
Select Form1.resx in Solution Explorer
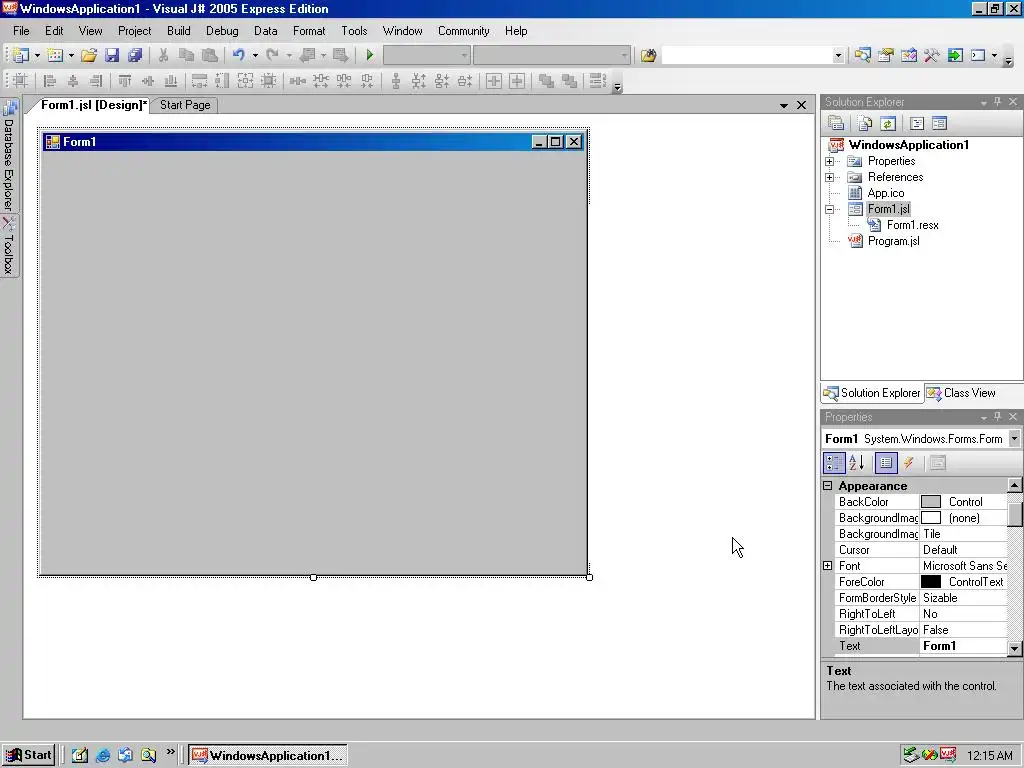coord(912,225)
